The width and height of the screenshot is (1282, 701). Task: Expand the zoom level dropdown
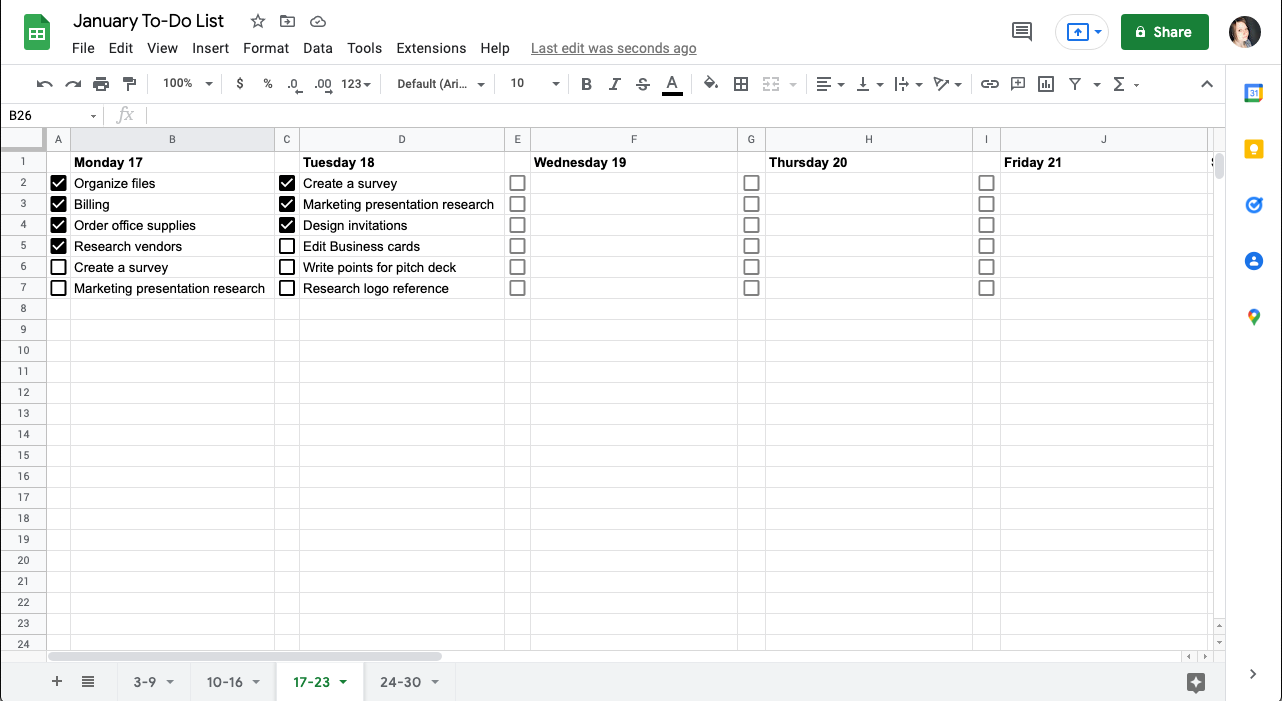186,83
